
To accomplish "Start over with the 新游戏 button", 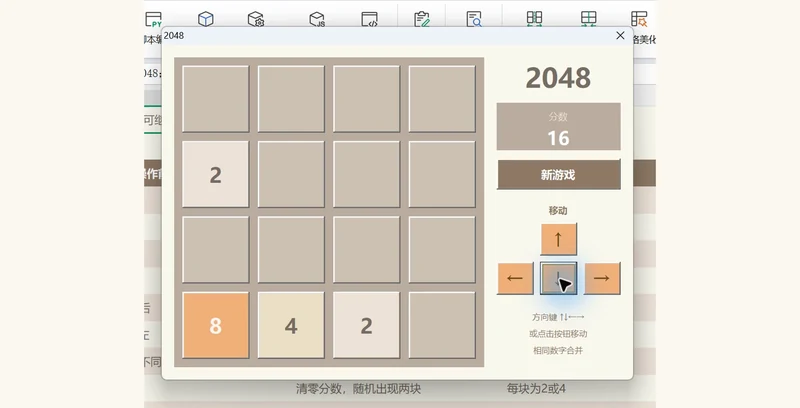I will tap(559, 174).
